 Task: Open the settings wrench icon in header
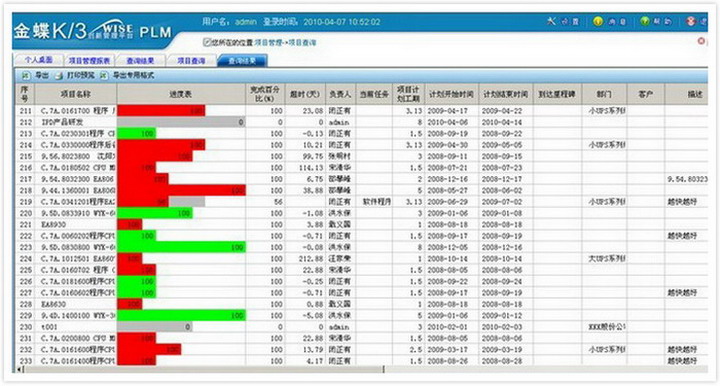(x=551, y=21)
